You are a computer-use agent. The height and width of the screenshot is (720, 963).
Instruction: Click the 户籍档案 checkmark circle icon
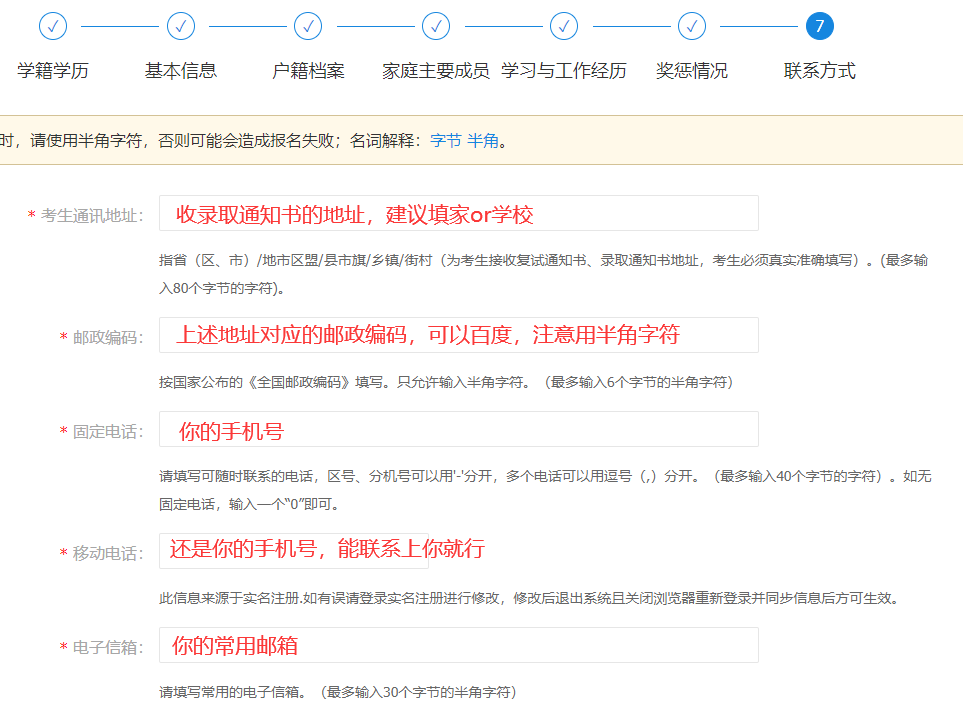308,26
